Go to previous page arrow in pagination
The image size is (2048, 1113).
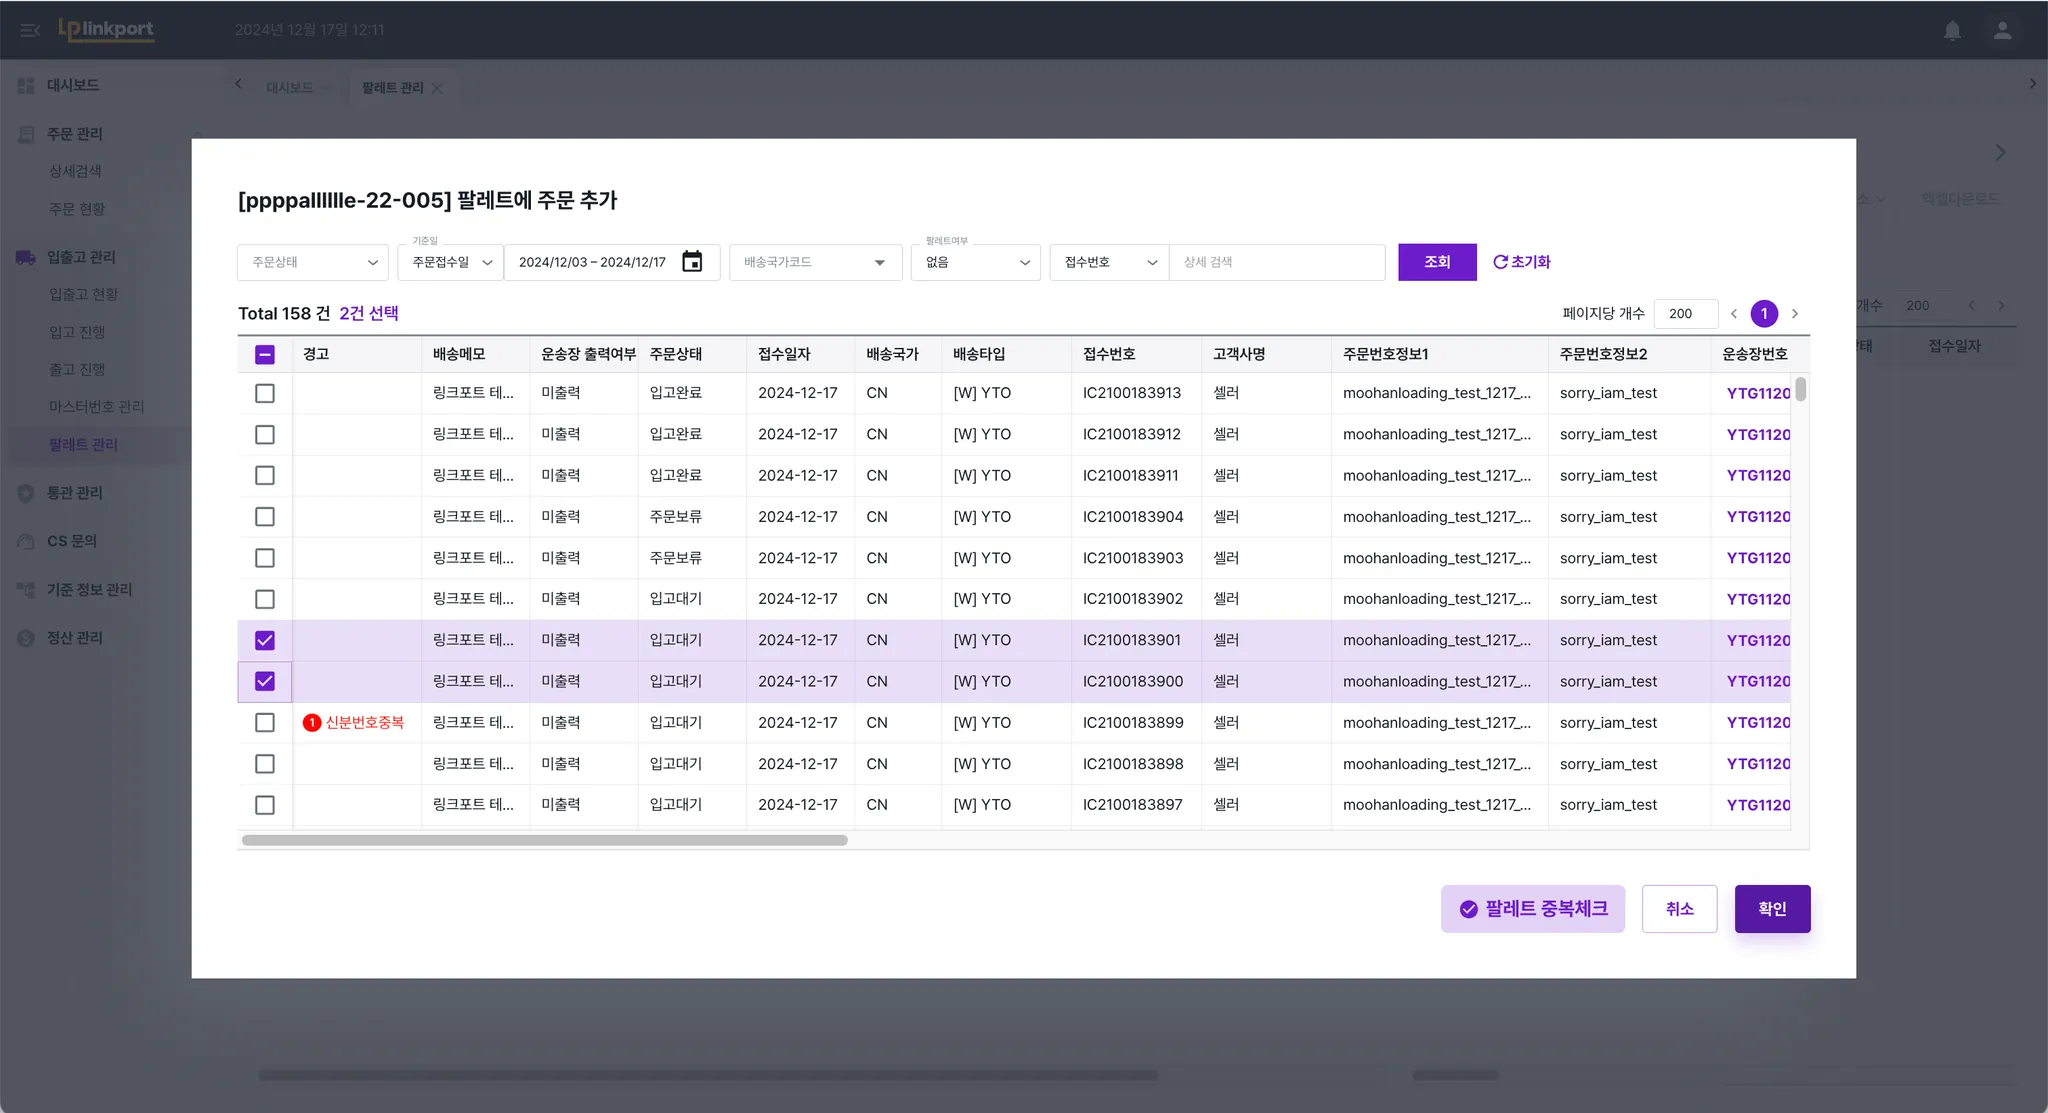pyautogui.click(x=1734, y=314)
